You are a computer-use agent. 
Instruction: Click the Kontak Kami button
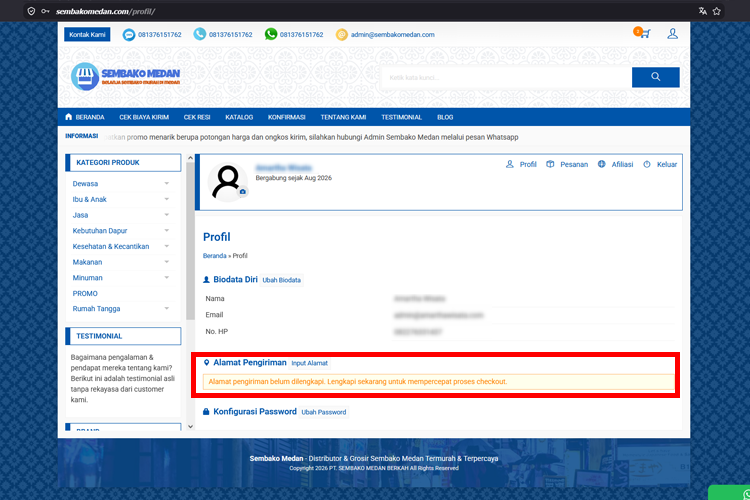[87, 34]
